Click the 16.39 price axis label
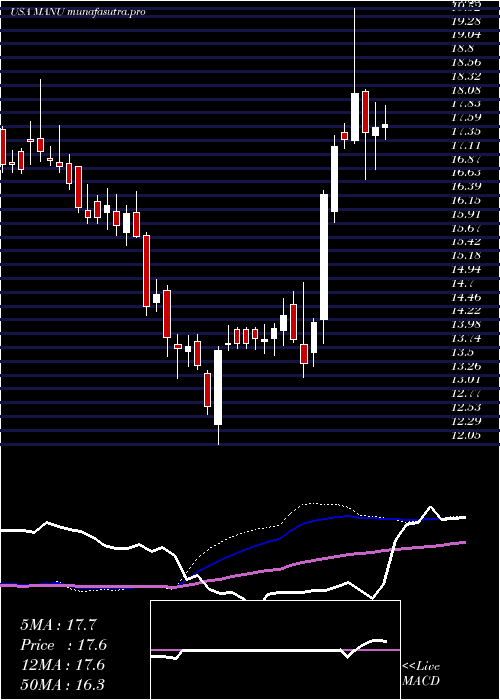 tap(467, 187)
